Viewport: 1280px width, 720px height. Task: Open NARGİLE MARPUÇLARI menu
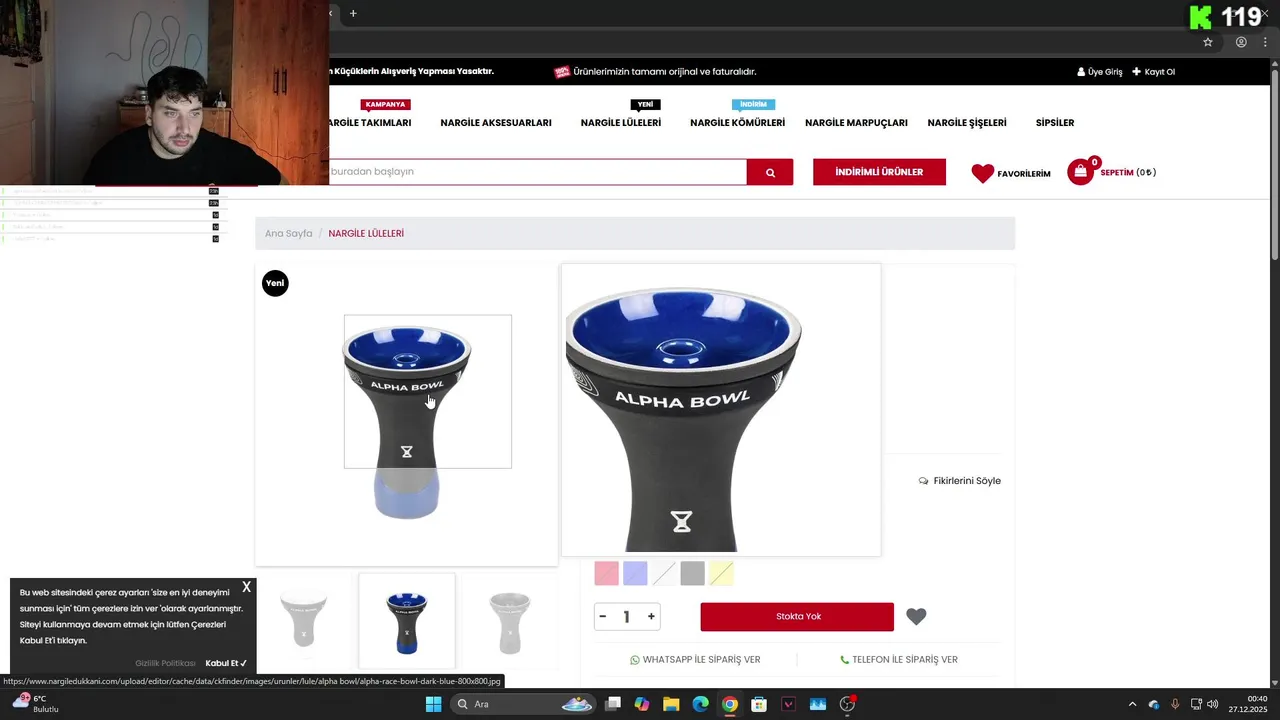click(x=856, y=123)
